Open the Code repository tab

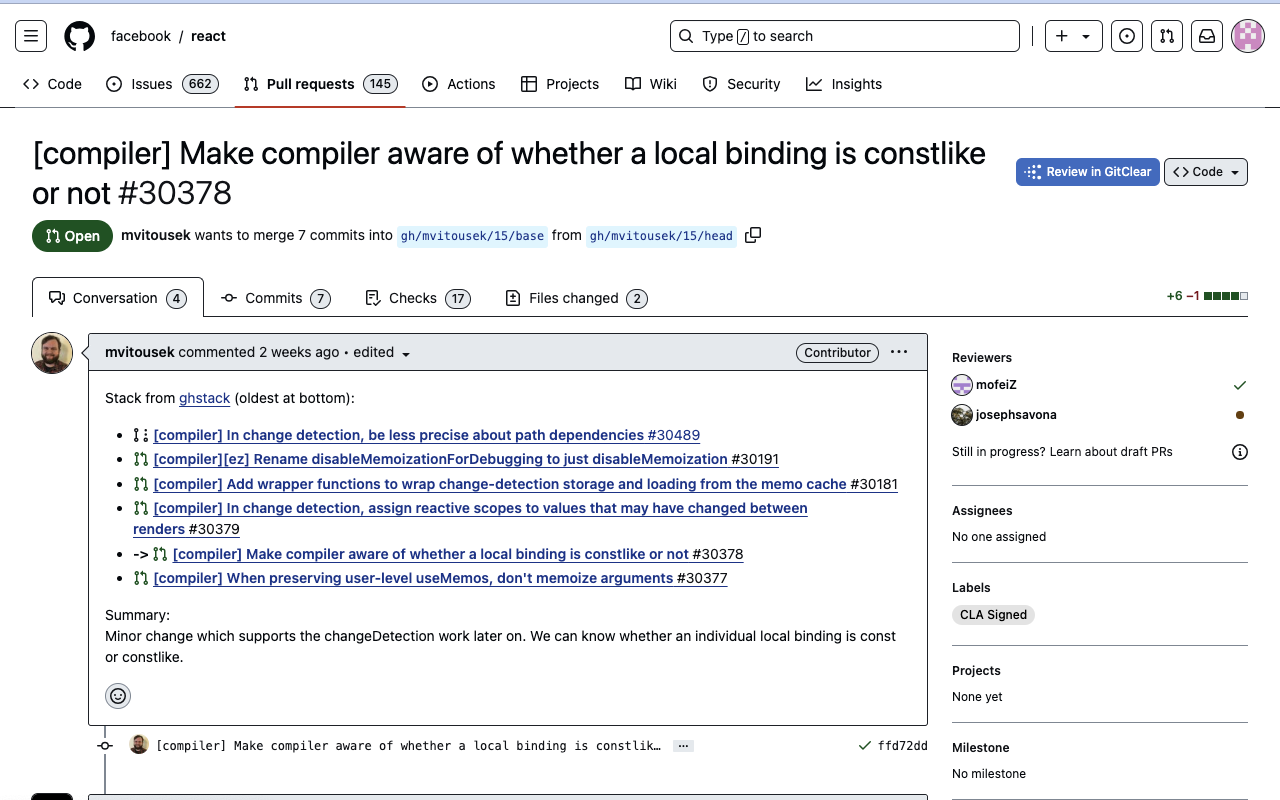coord(53,84)
